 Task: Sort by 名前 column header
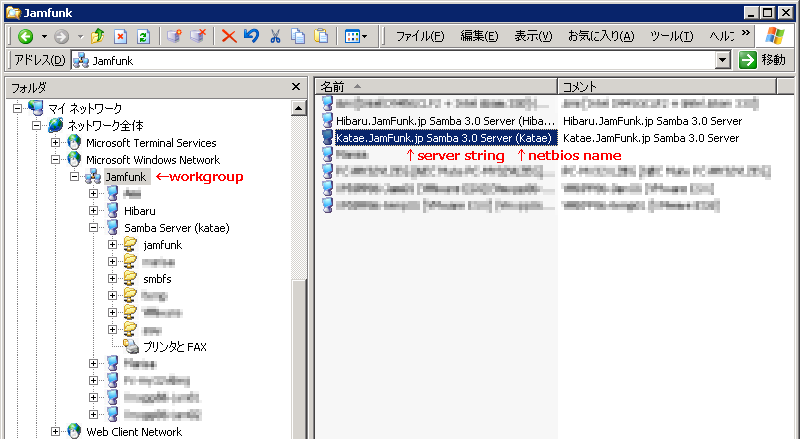click(x=436, y=87)
